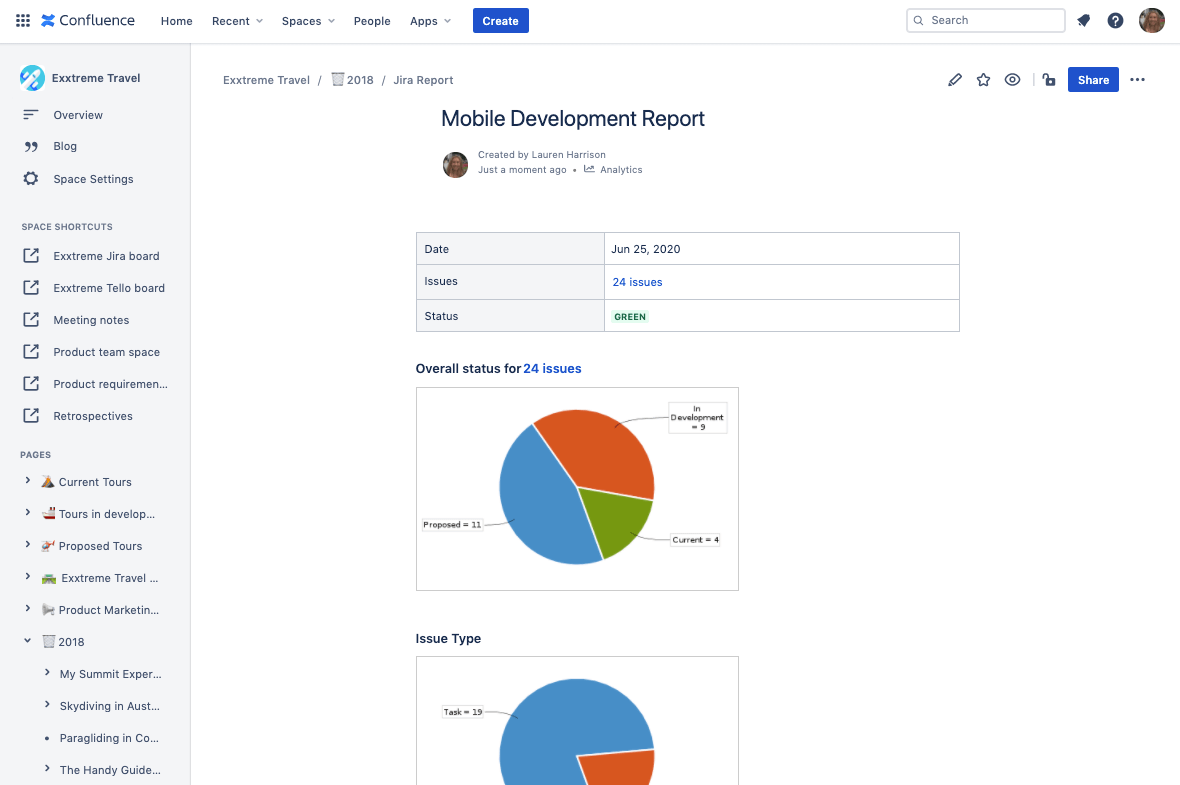Open the help question mark menu

point(1115,20)
